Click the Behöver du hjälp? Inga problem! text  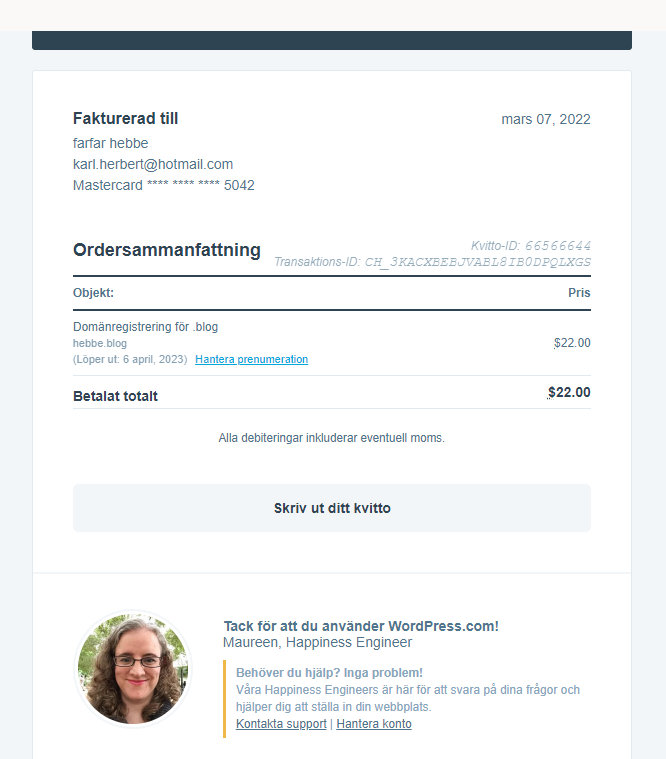click(329, 673)
